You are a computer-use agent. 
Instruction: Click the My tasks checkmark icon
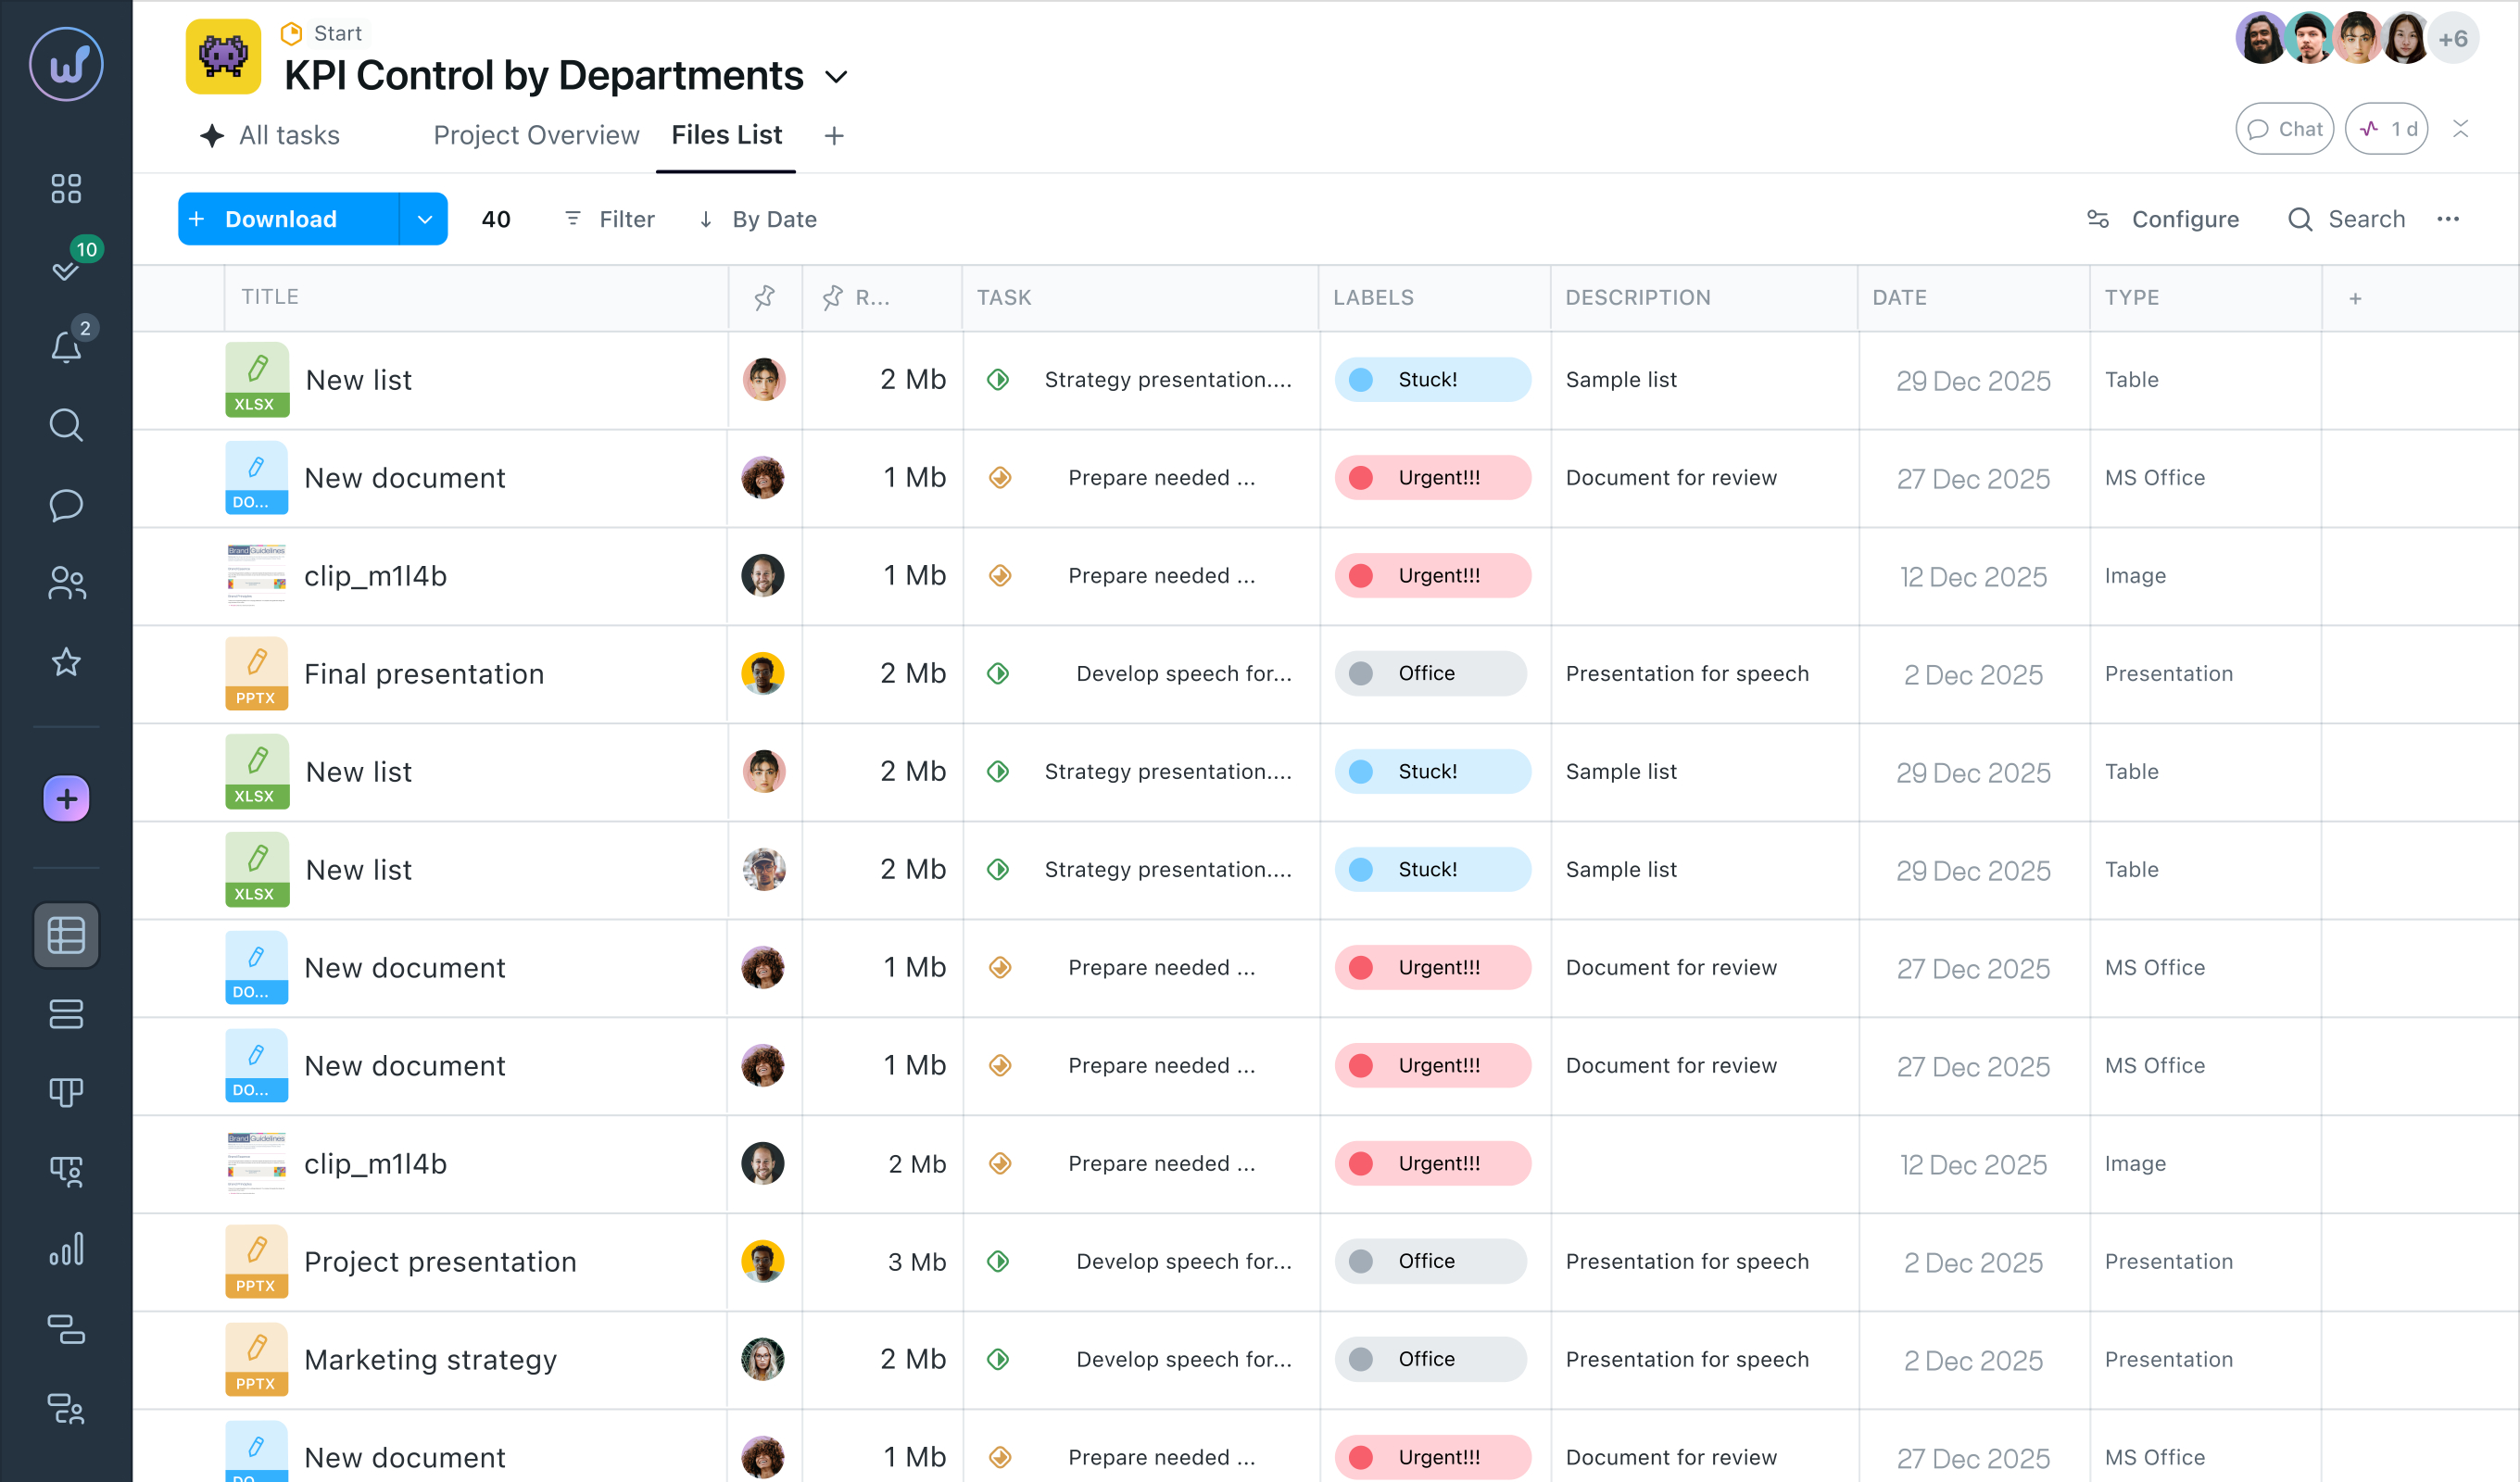coord(66,269)
